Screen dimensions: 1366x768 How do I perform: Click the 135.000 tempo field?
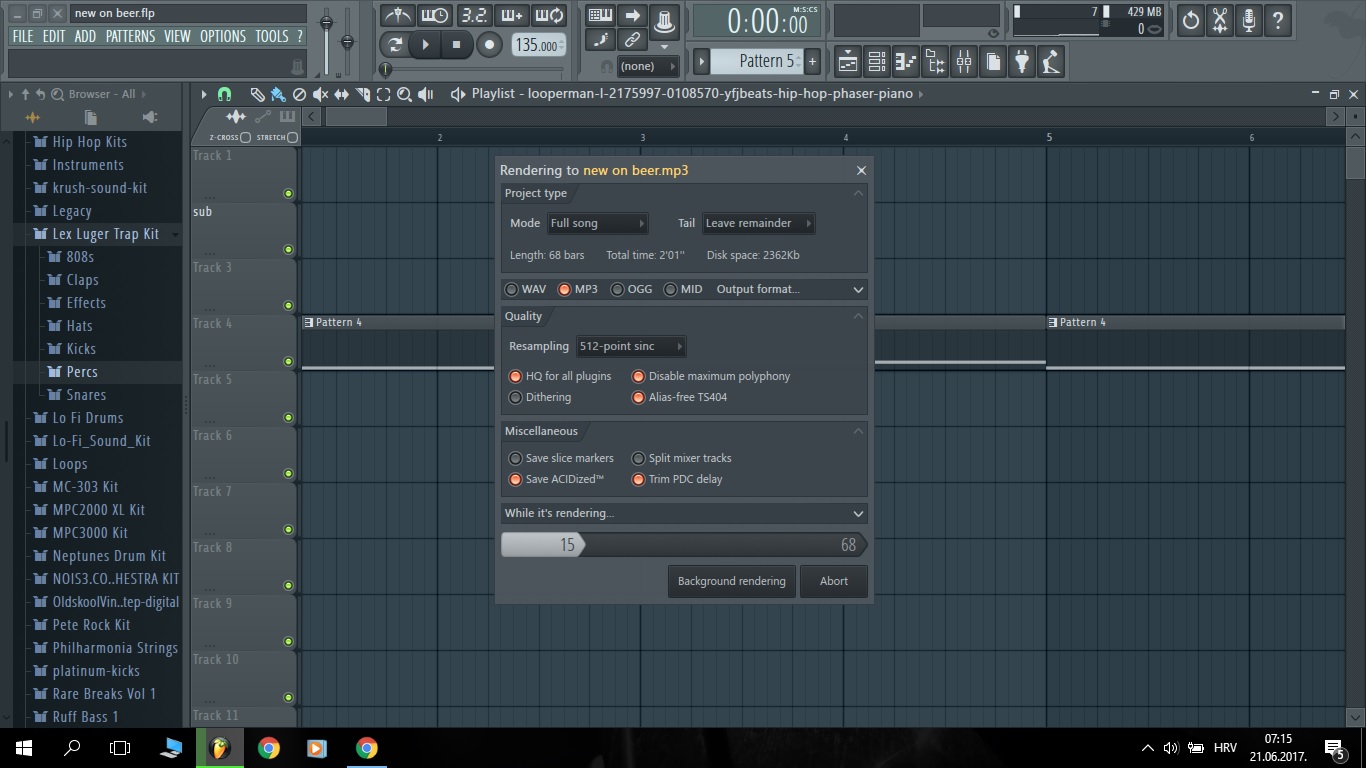(538, 45)
